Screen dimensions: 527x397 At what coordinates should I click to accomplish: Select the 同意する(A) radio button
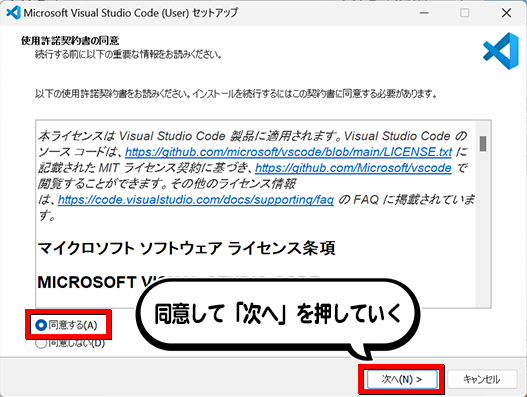tap(41, 325)
